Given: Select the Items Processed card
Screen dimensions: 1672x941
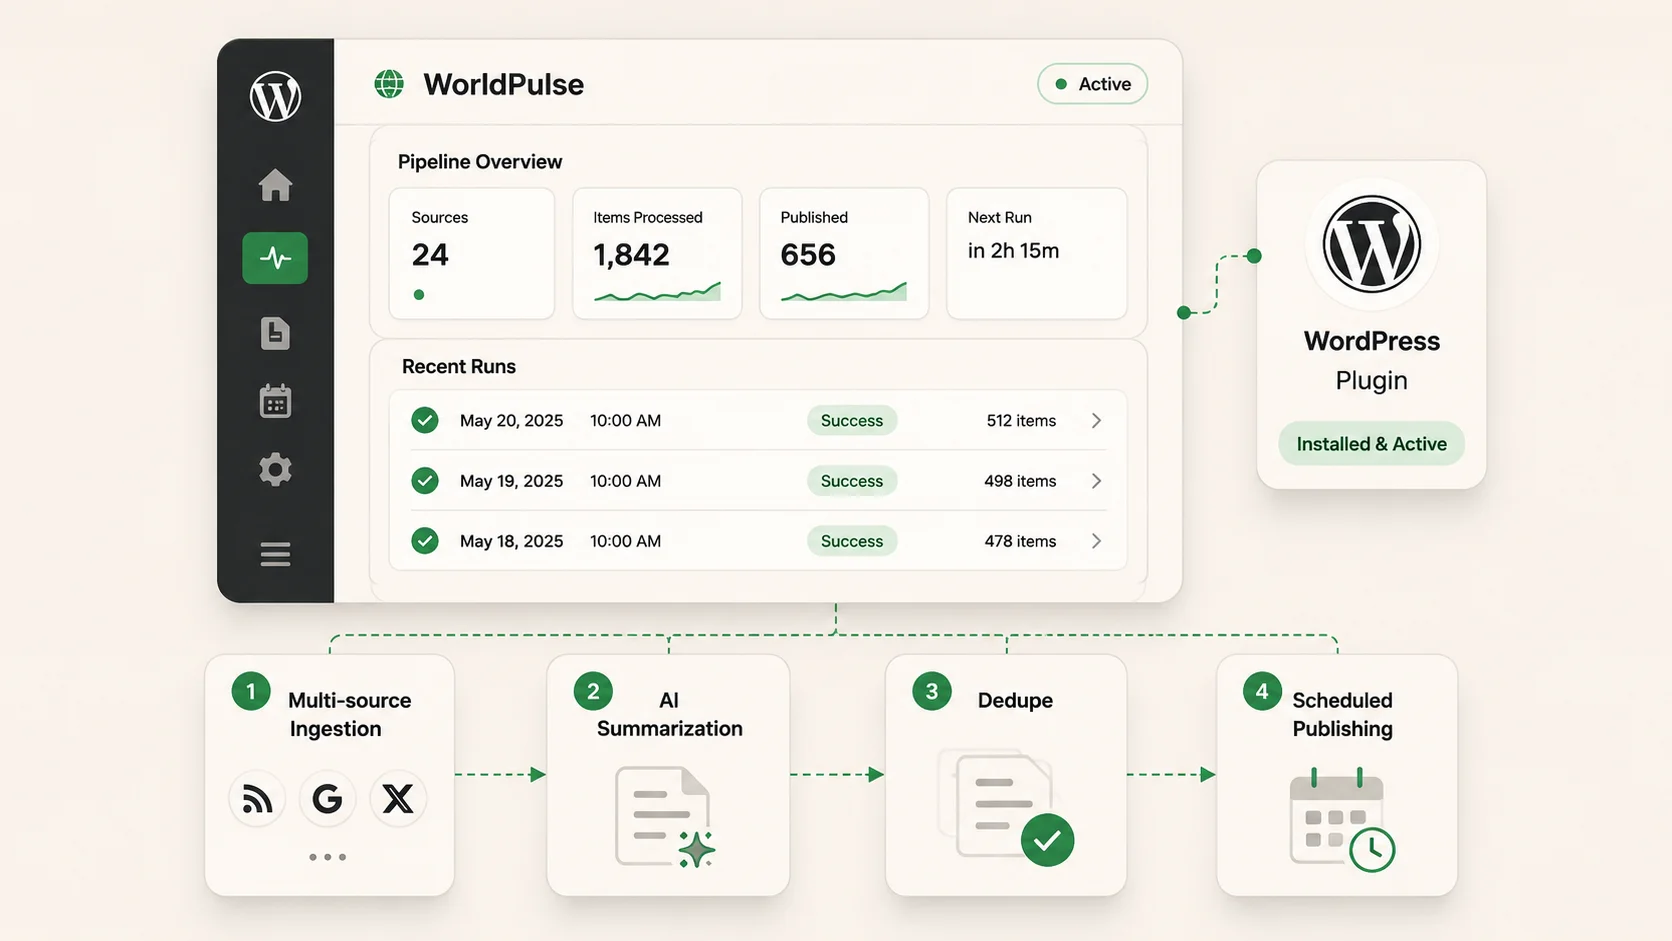Looking at the screenshot, I should click(657, 254).
